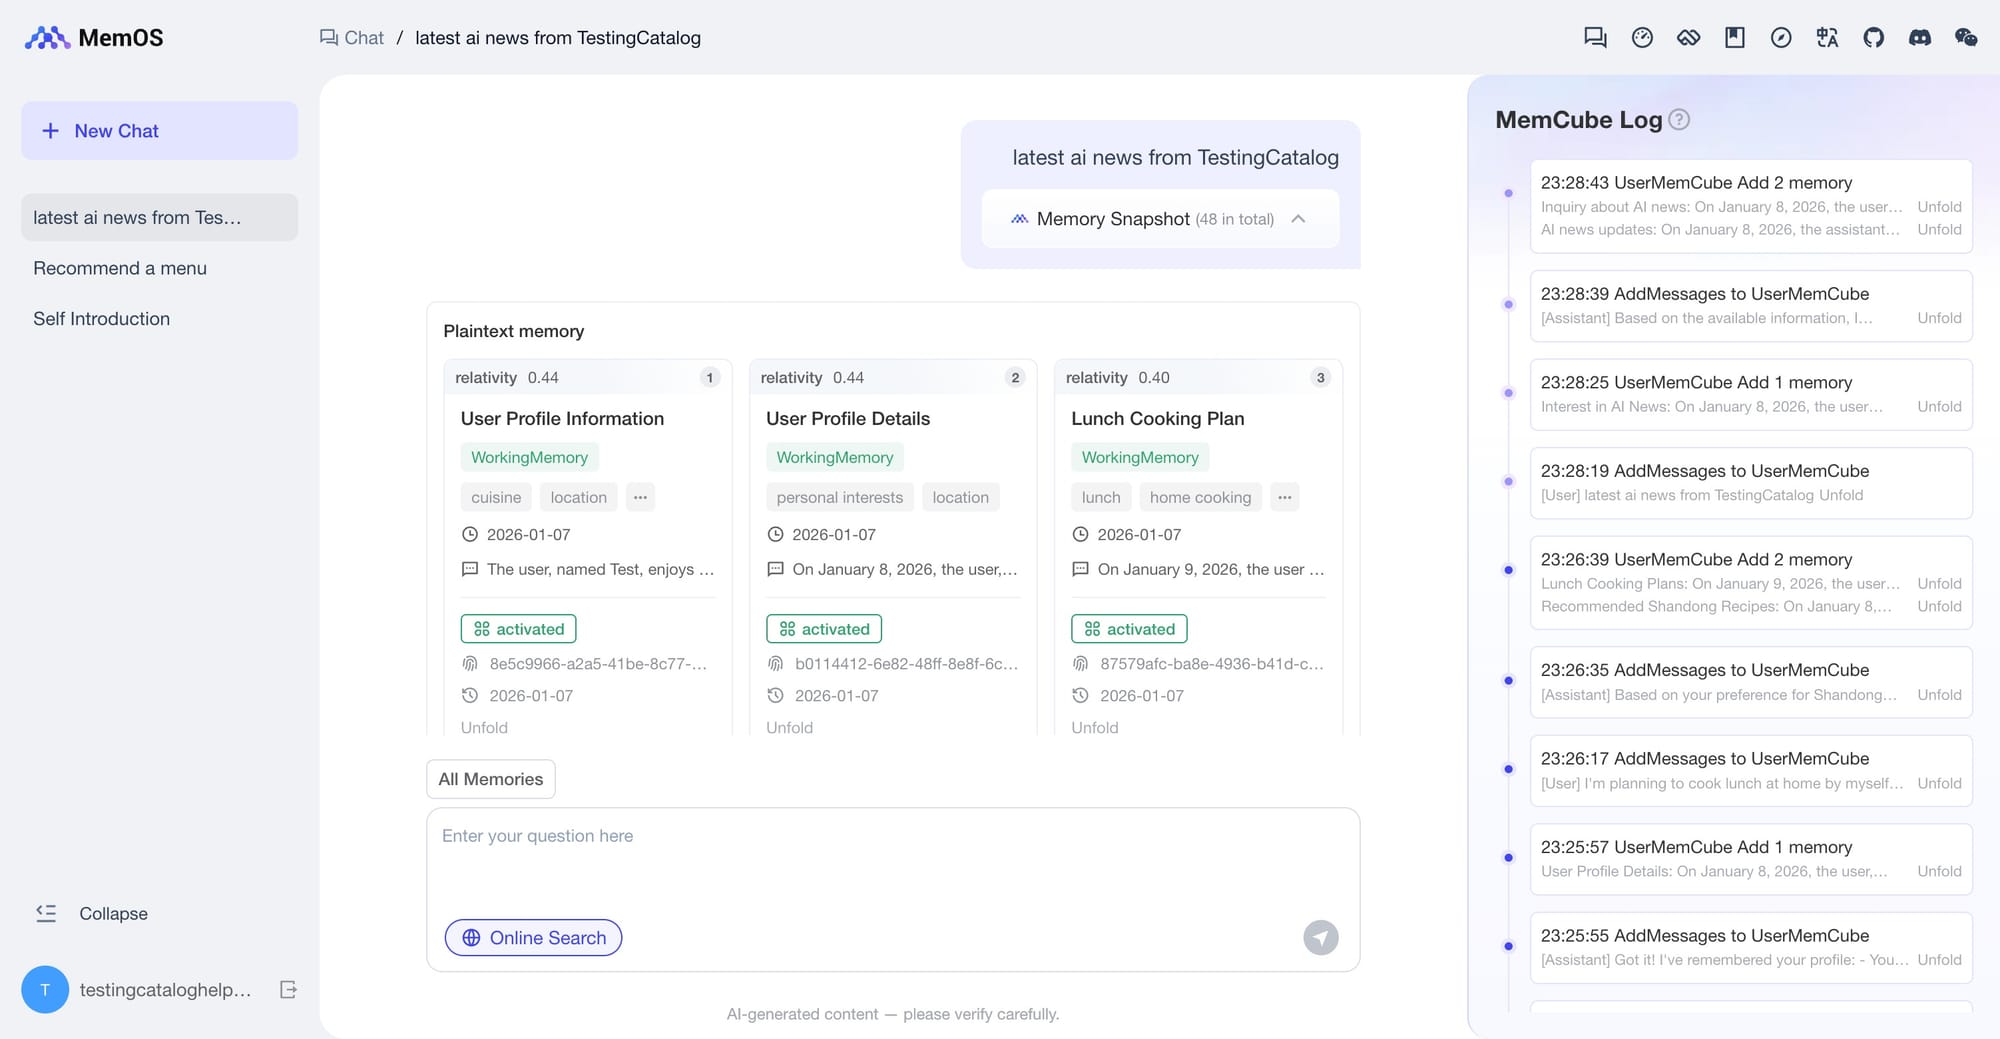Screen dimensions: 2000x1039
Task: Expand more tags on Lunch Cooking Plan
Action: click(1285, 497)
